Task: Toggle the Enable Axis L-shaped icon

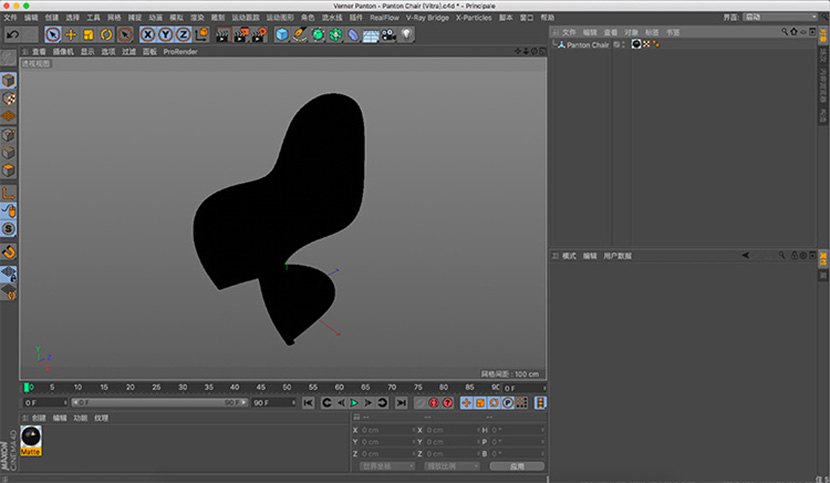Action: click(8, 193)
